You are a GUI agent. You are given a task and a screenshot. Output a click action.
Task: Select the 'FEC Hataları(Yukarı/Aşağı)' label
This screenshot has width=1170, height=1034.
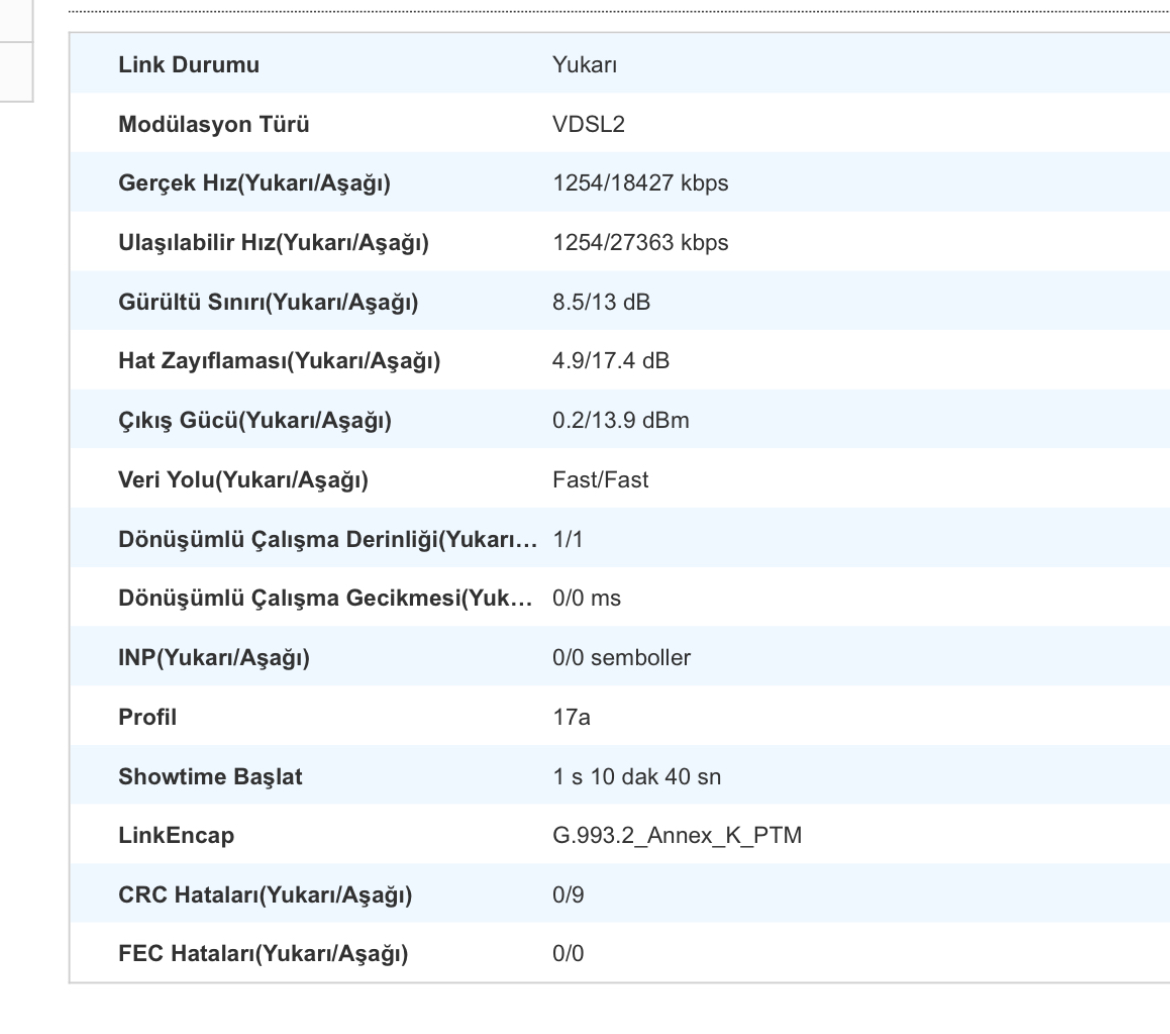click(x=263, y=954)
